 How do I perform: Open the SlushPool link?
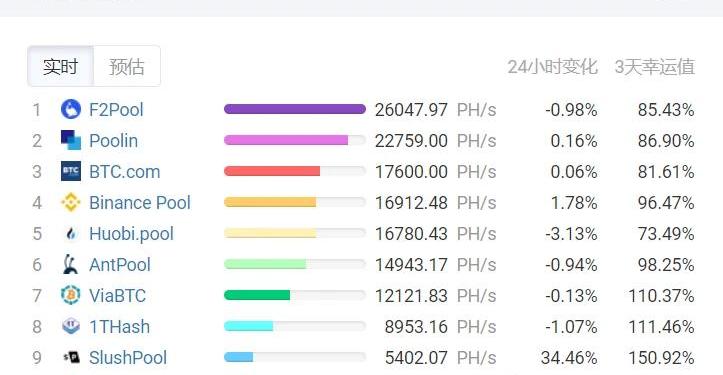[x=128, y=357]
